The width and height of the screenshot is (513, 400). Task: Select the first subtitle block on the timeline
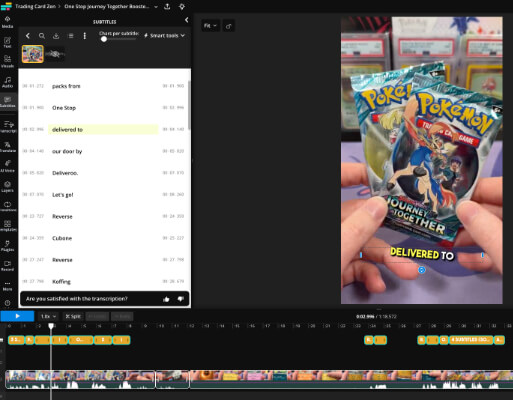[x=16, y=340]
